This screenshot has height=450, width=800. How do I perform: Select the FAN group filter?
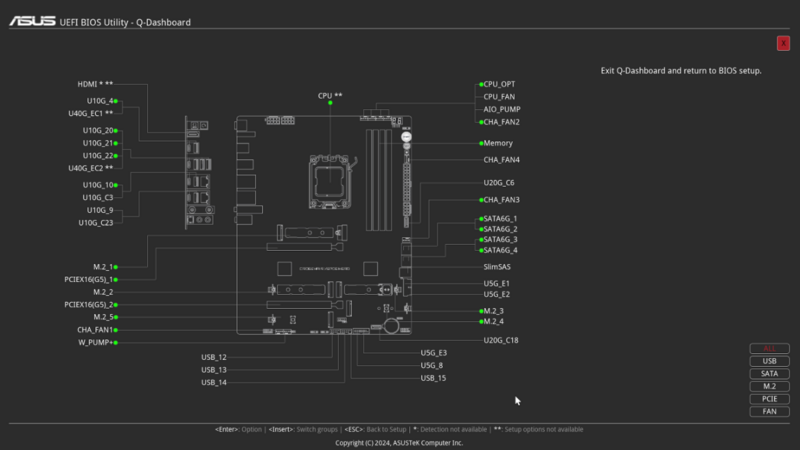pos(769,411)
